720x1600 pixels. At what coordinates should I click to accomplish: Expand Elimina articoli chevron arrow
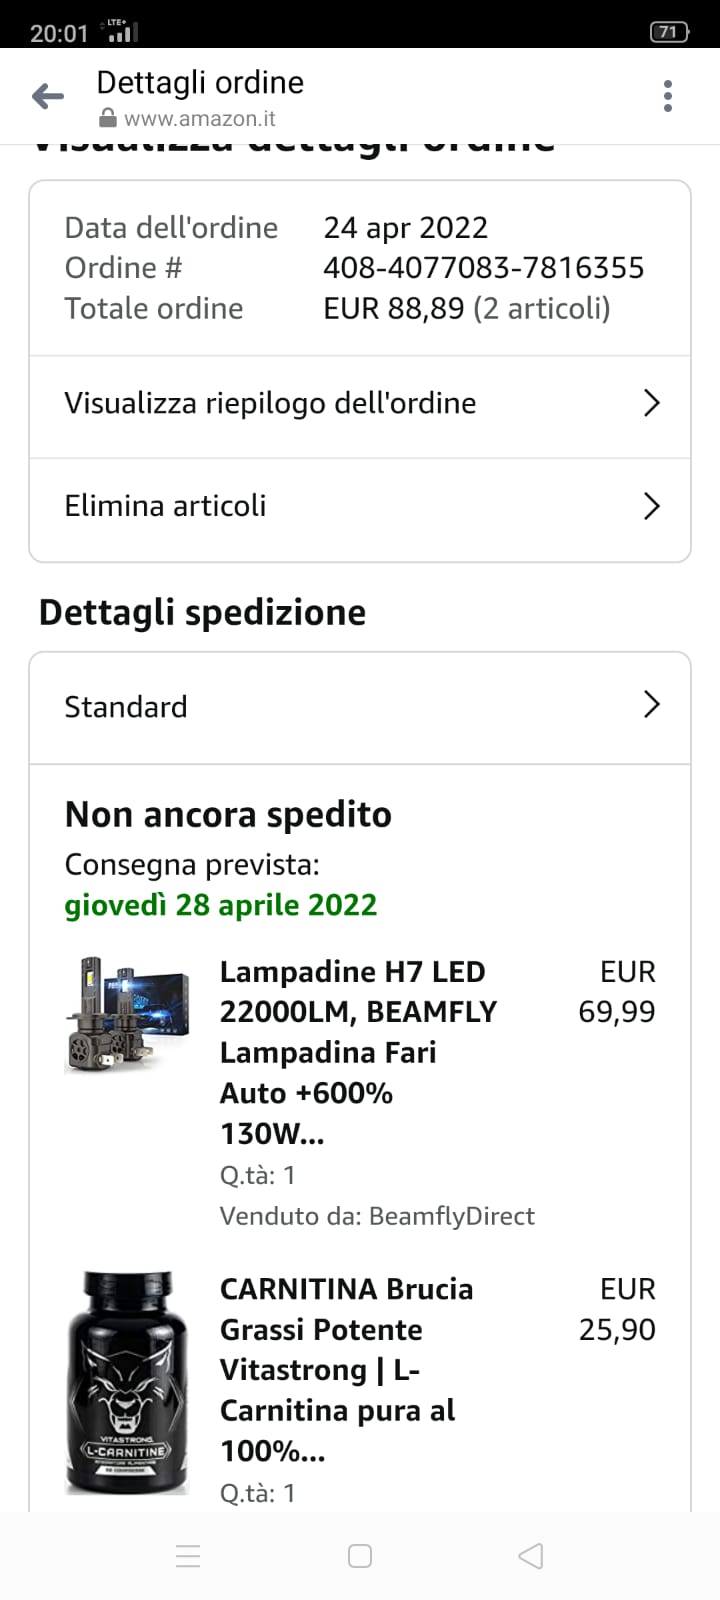651,506
